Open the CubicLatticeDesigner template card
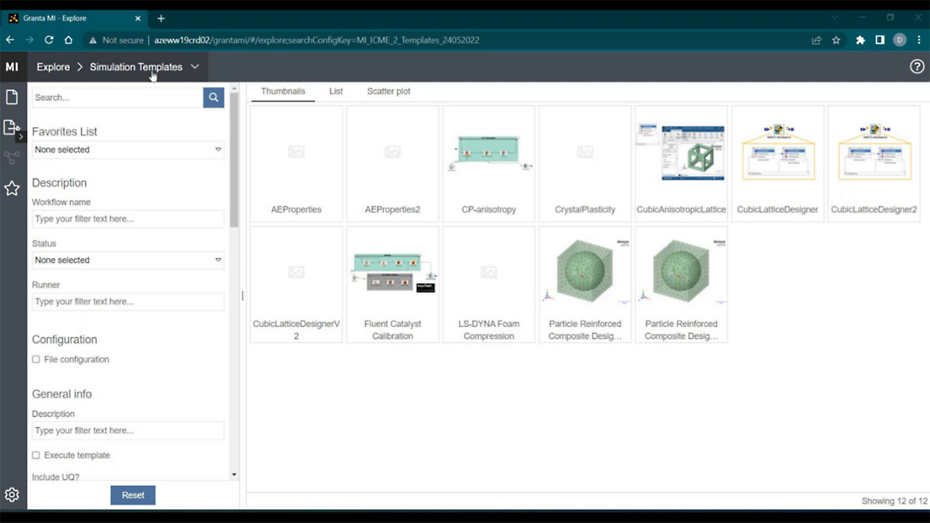Viewport: 930px width, 523px height. pyautogui.click(x=778, y=164)
